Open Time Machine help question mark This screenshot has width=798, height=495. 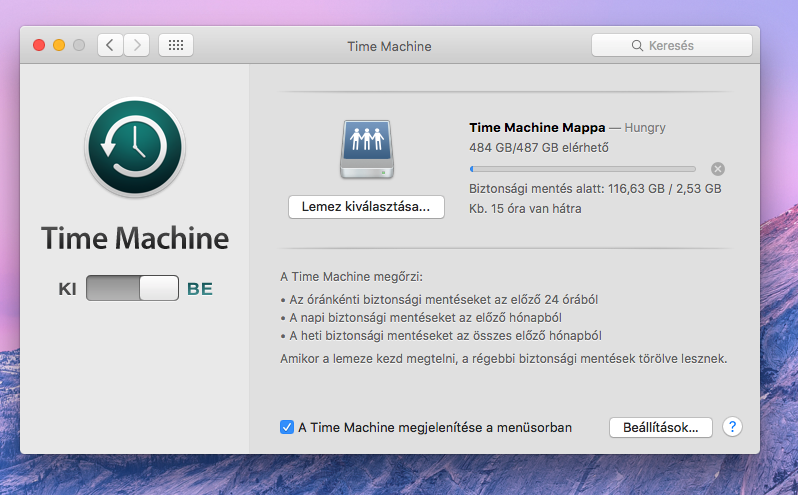point(732,427)
